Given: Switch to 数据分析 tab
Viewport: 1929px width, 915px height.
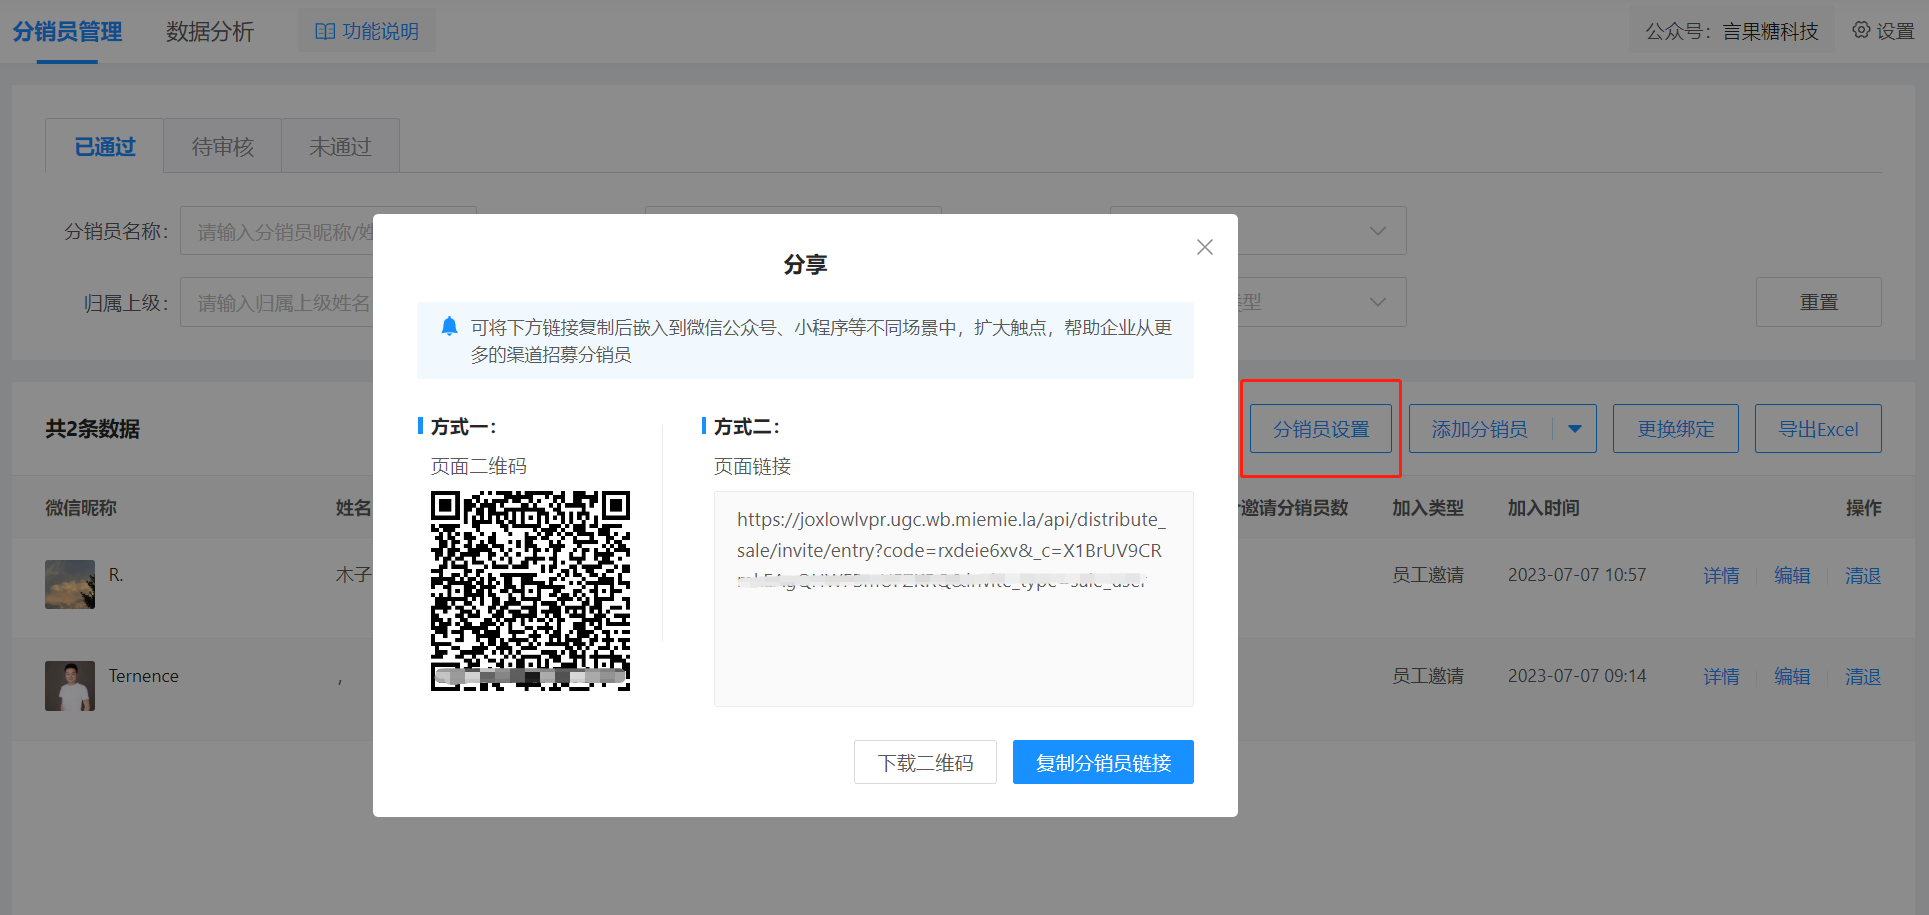Looking at the screenshot, I should tap(210, 32).
